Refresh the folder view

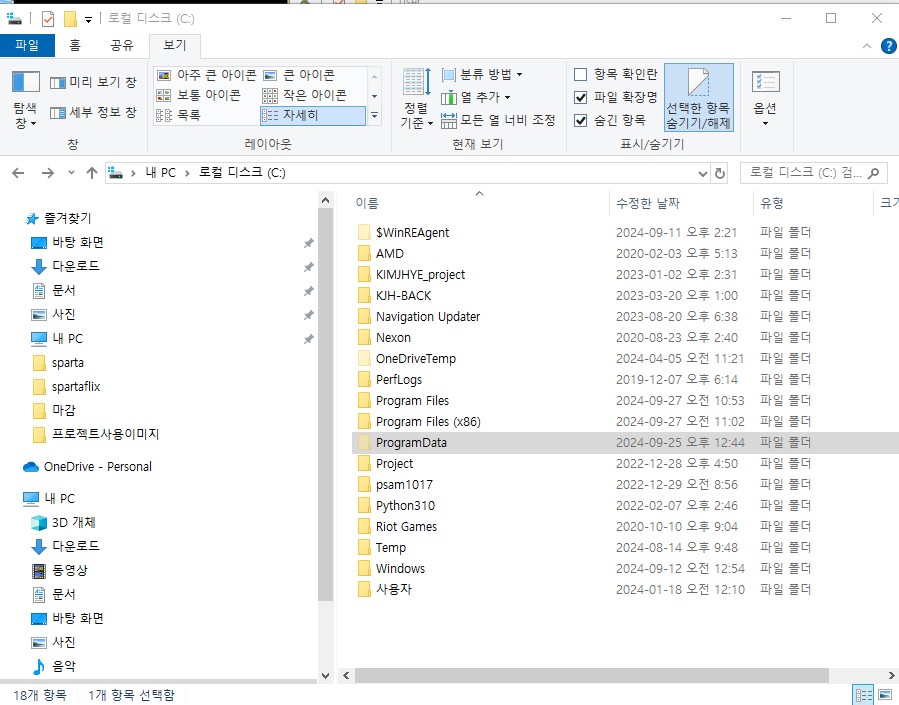click(720, 173)
